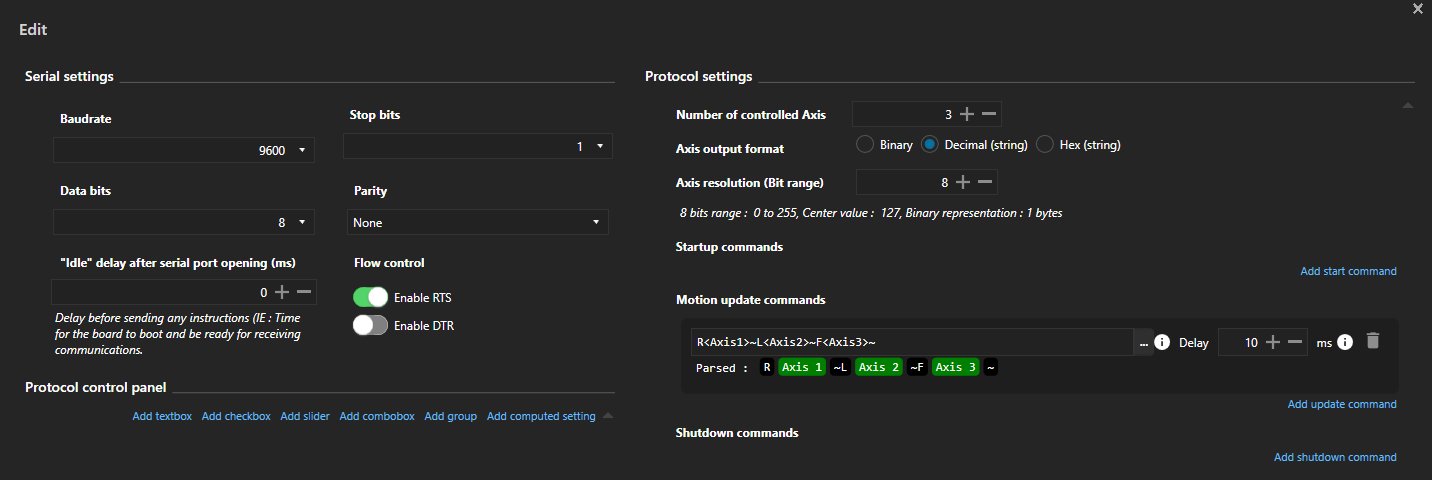Click Add shutdown command link
The width and height of the screenshot is (1432, 480).
[x=1335, y=457]
